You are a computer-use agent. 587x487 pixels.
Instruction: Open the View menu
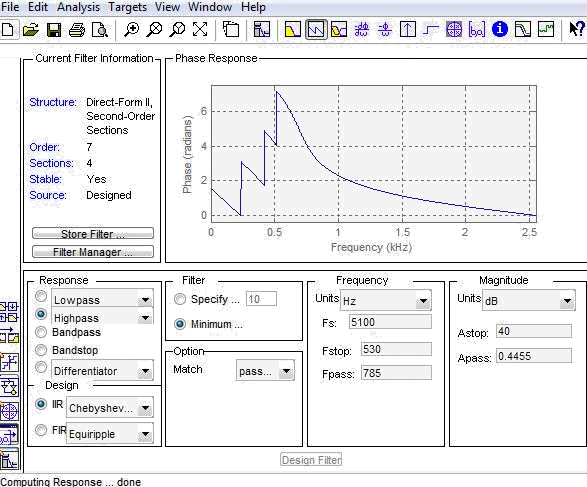[x=167, y=7]
